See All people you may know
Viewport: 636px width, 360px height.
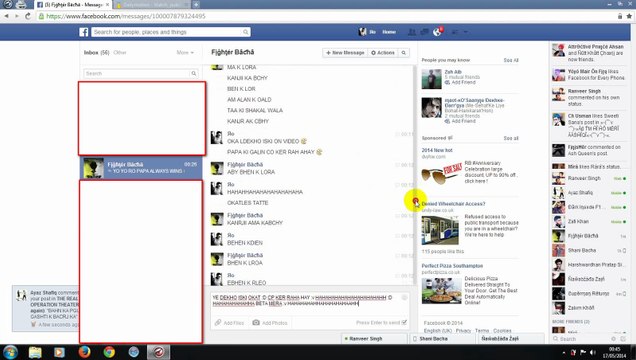click(511, 60)
